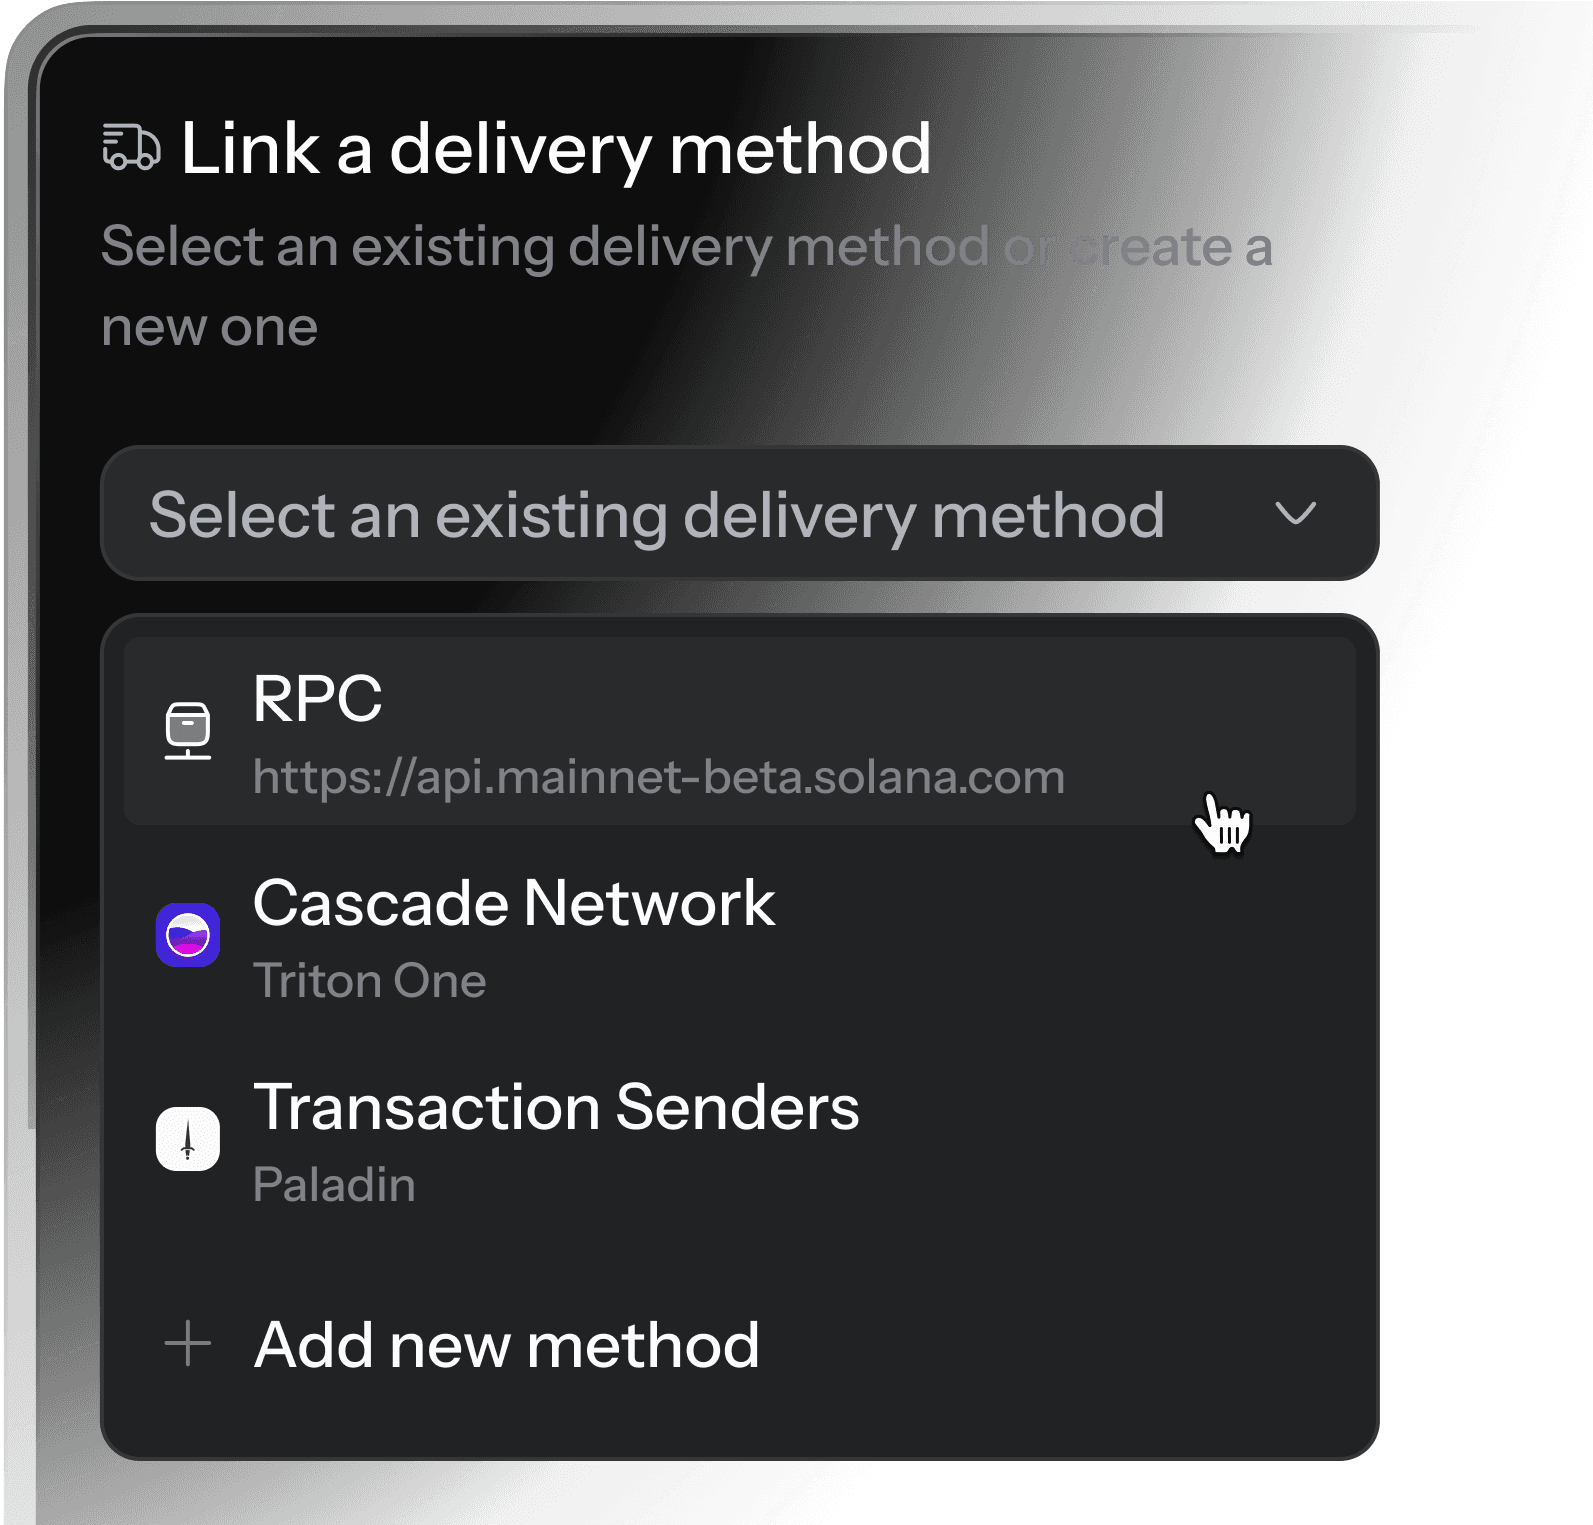Click the purple Cascade Network logo

(188, 936)
